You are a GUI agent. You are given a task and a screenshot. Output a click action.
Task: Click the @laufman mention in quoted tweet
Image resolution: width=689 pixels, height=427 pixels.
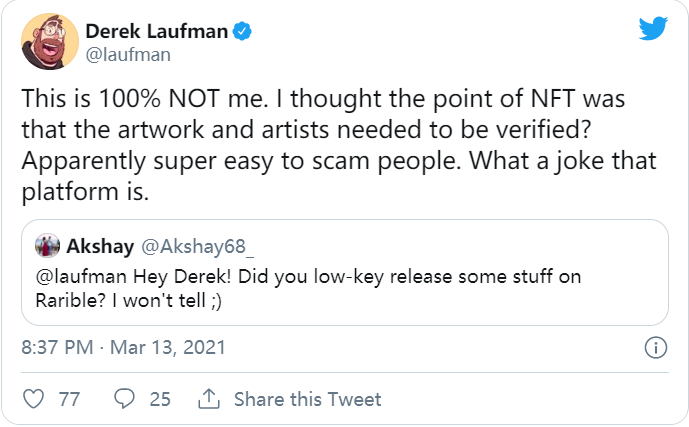click(x=75, y=275)
